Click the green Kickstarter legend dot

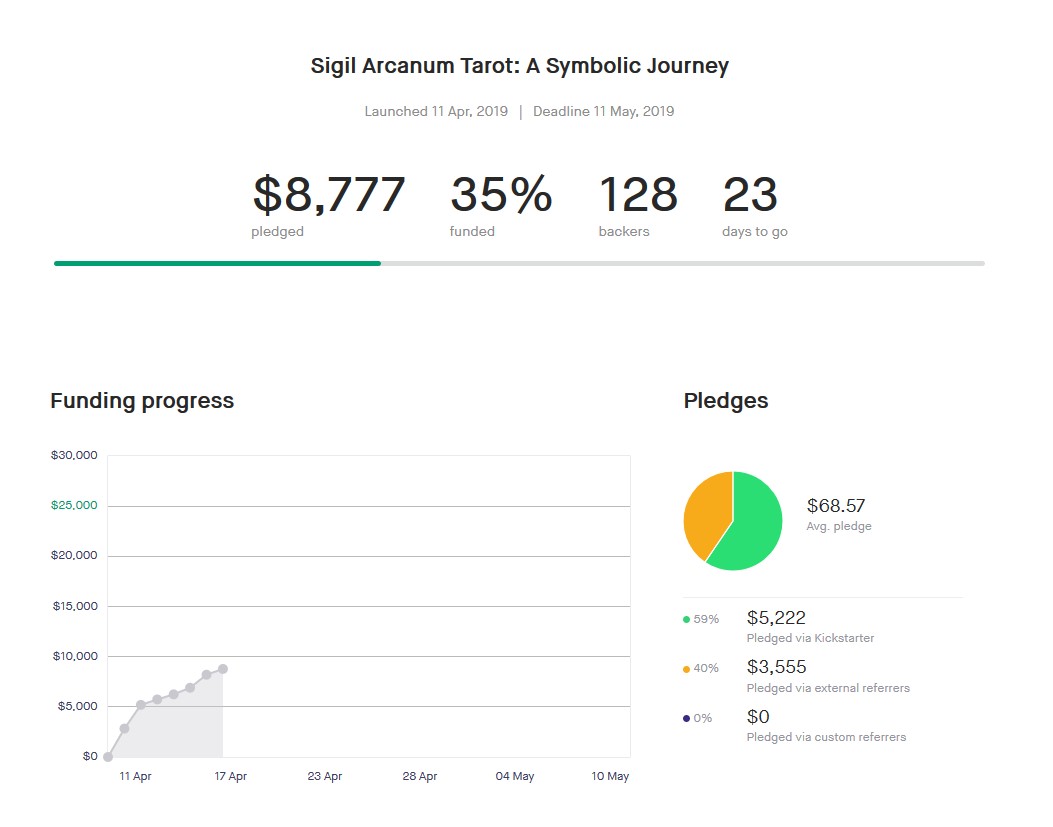coord(687,619)
